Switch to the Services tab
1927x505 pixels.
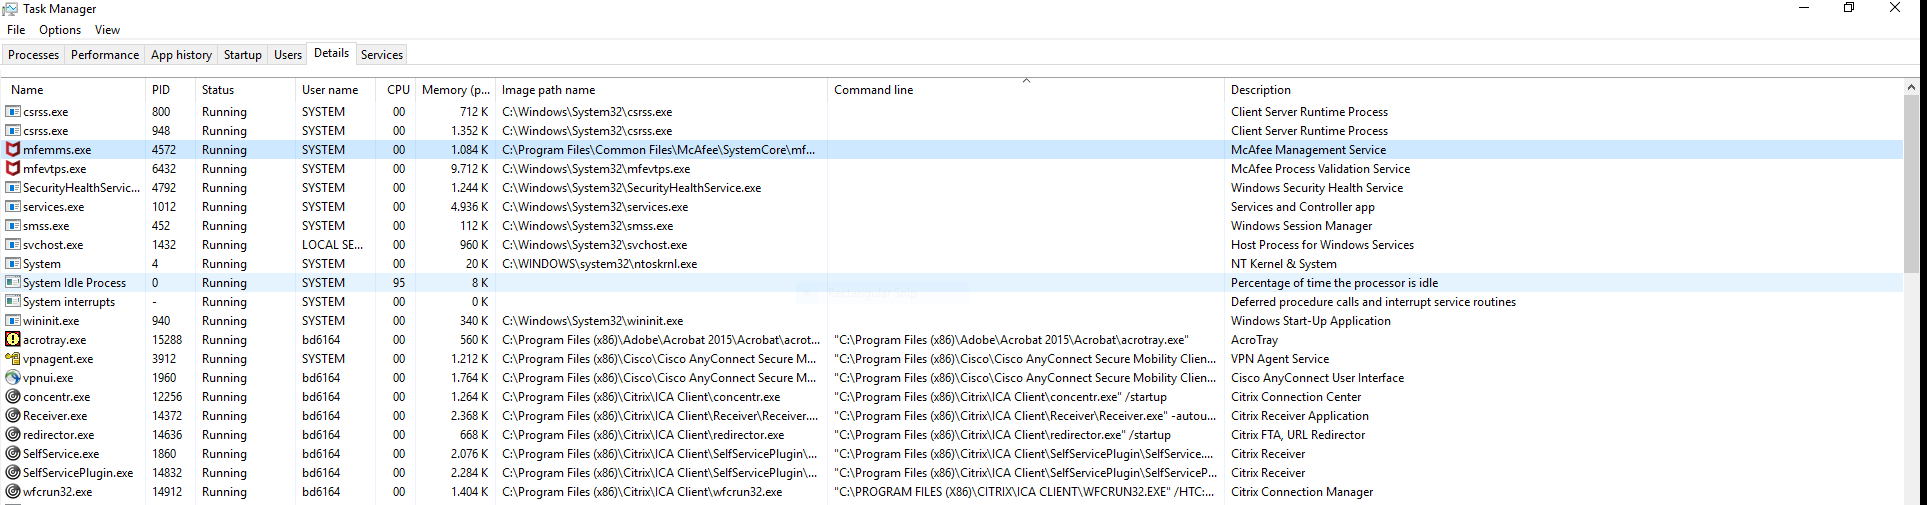coord(382,55)
